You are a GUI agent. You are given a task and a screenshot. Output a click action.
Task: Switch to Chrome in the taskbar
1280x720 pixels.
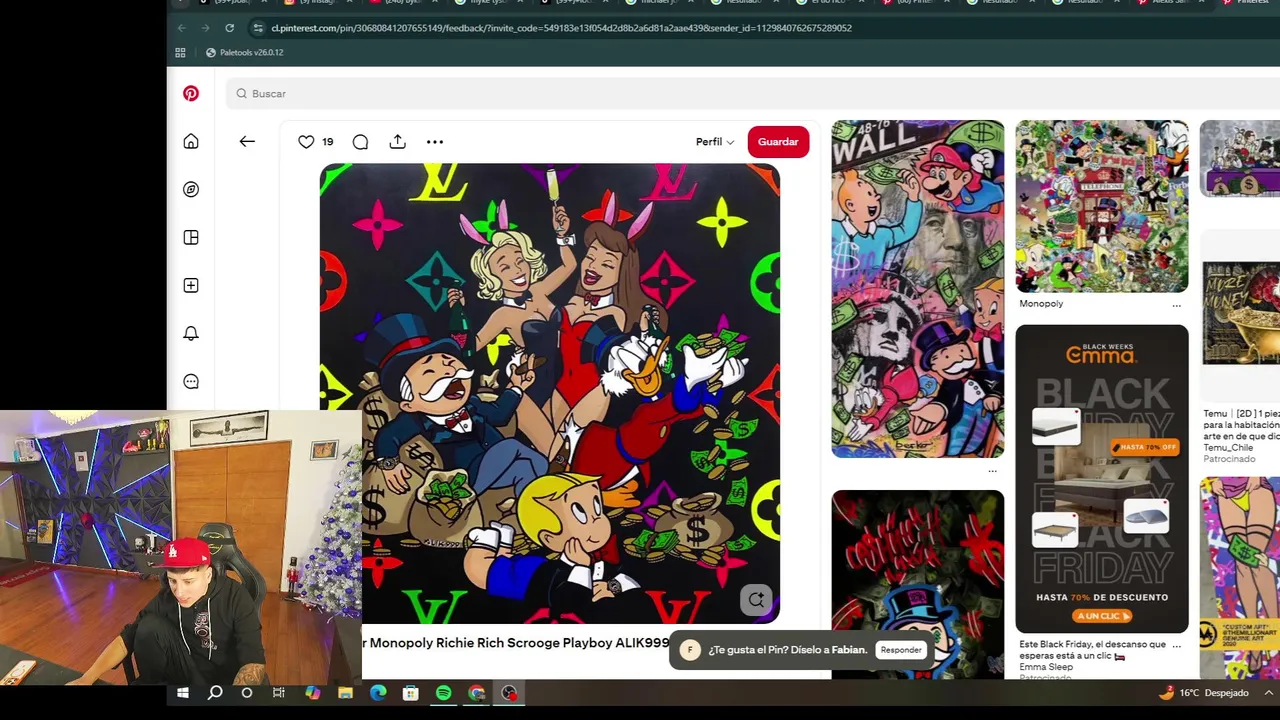[476, 693]
